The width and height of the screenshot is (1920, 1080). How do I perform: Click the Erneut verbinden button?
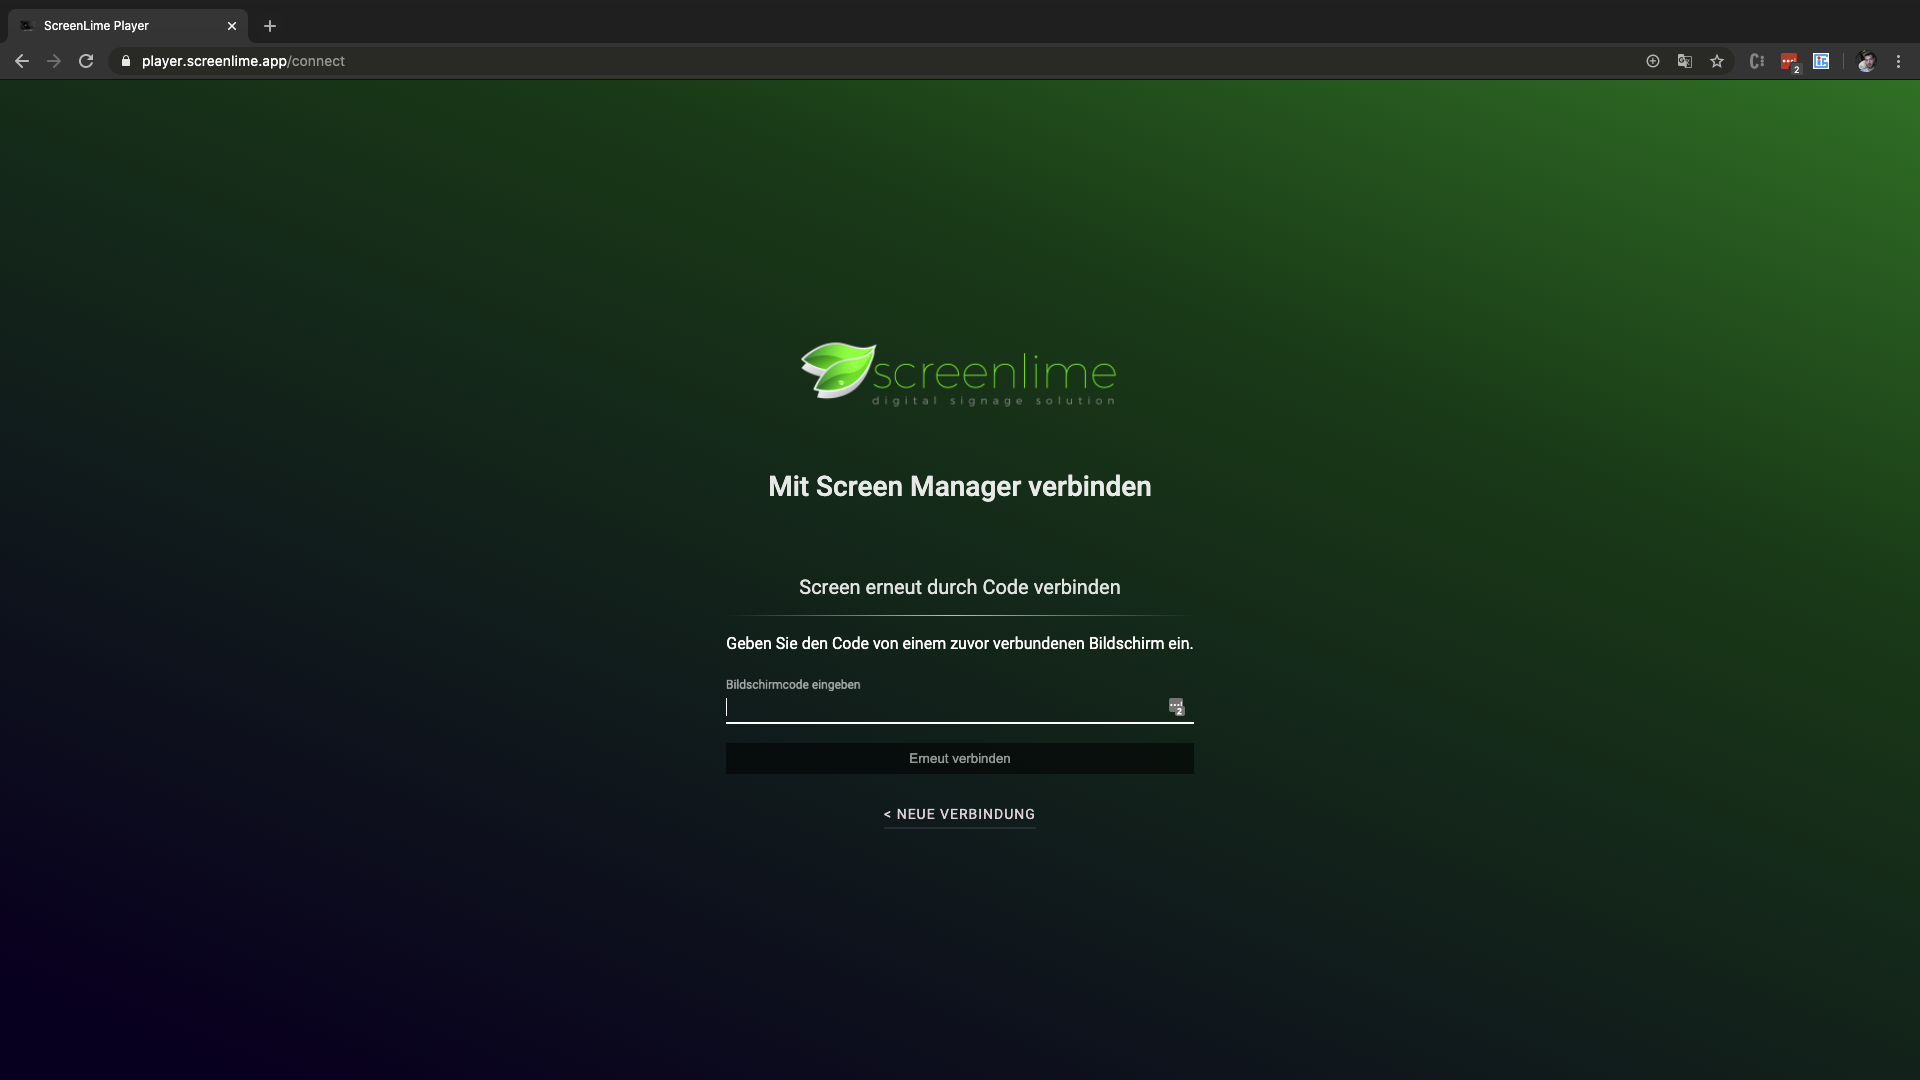(x=960, y=758)
